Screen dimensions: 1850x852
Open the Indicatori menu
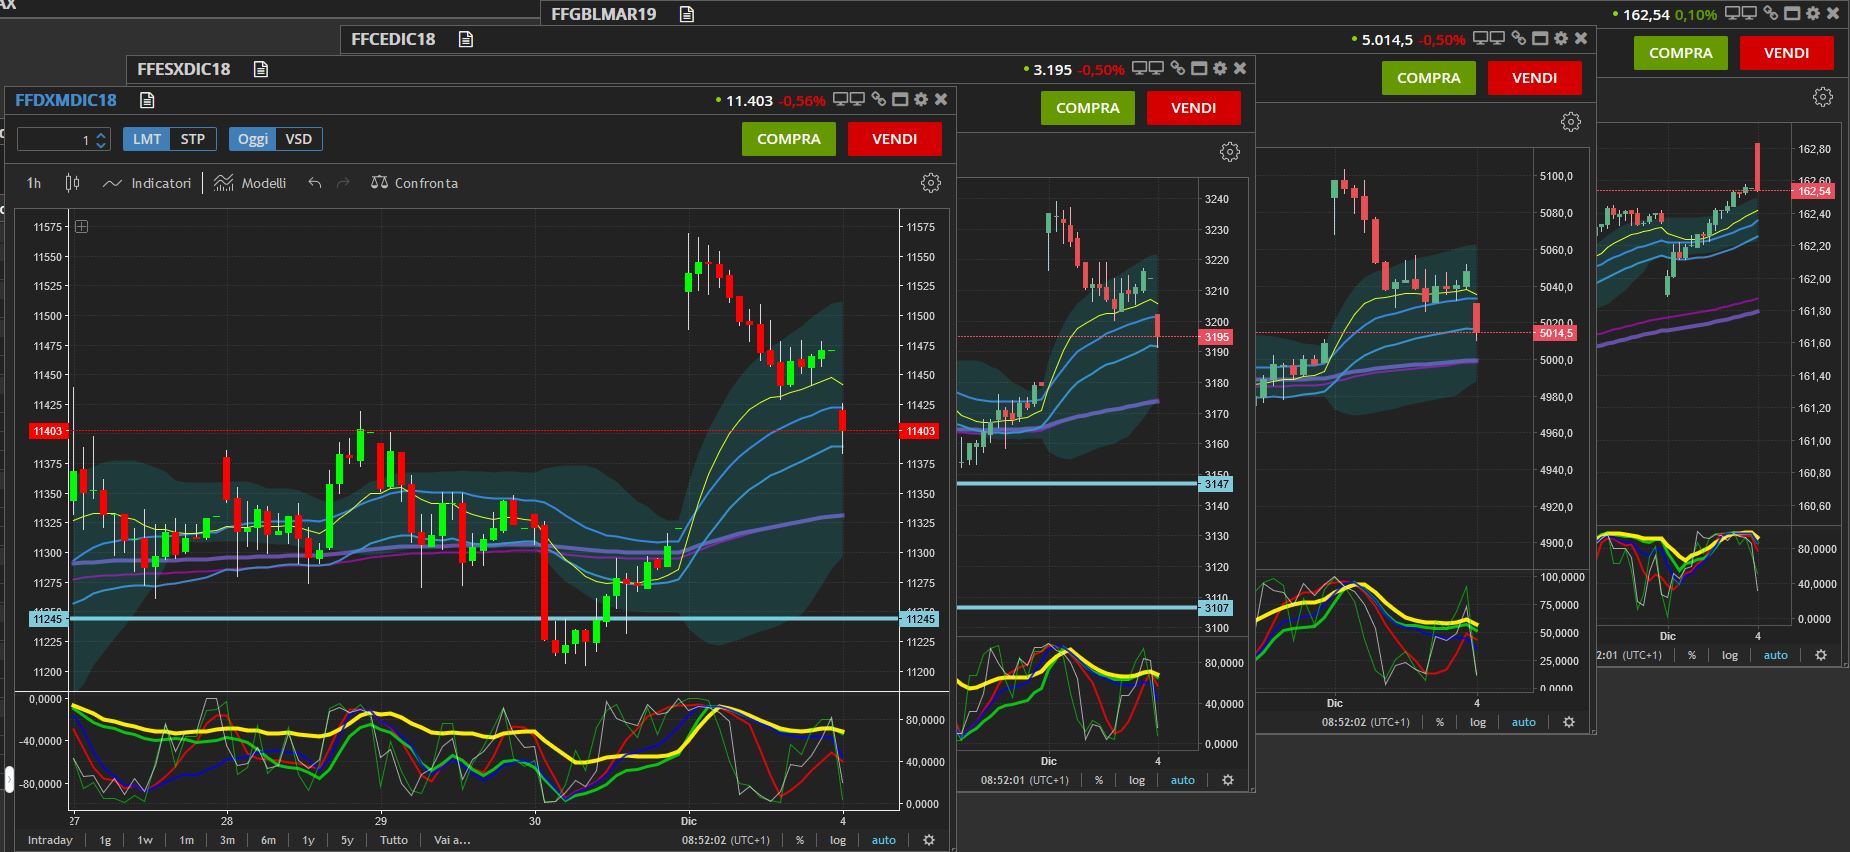point(147,183)
